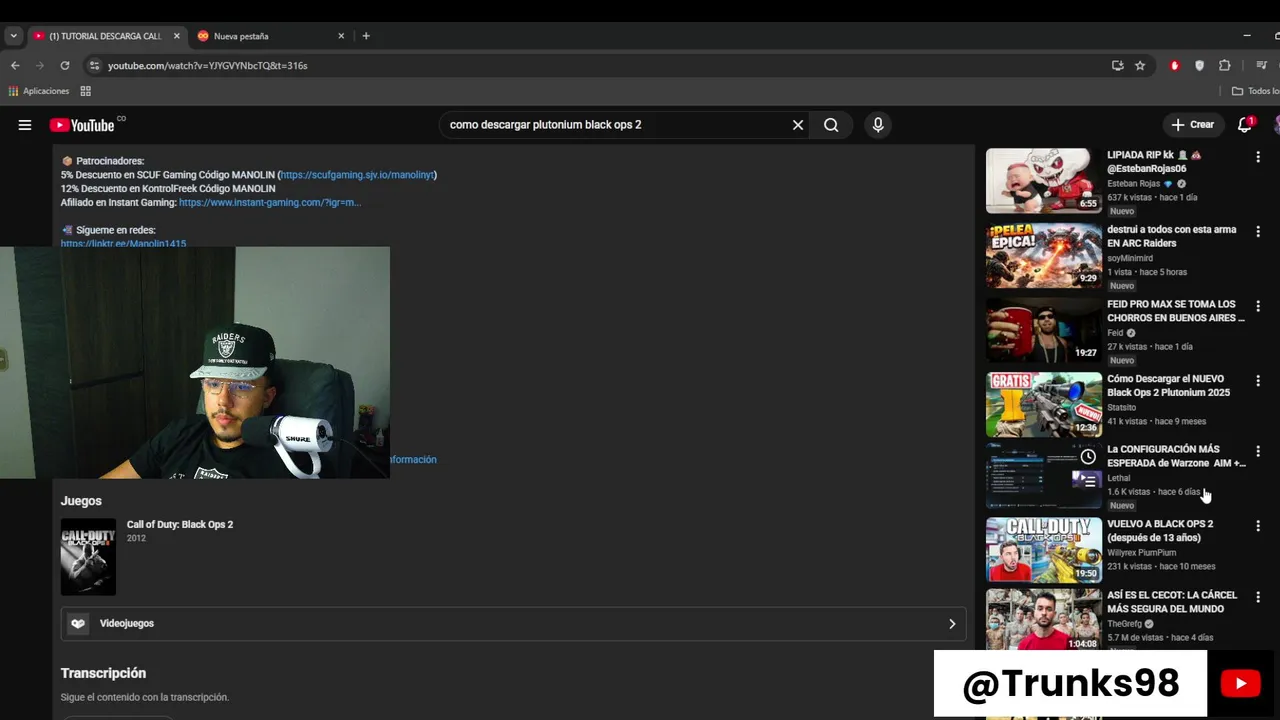The width and height of the screenshot is (1280, 720).
Task: Click install app icon in address bar
Action: click(1118, 65)
